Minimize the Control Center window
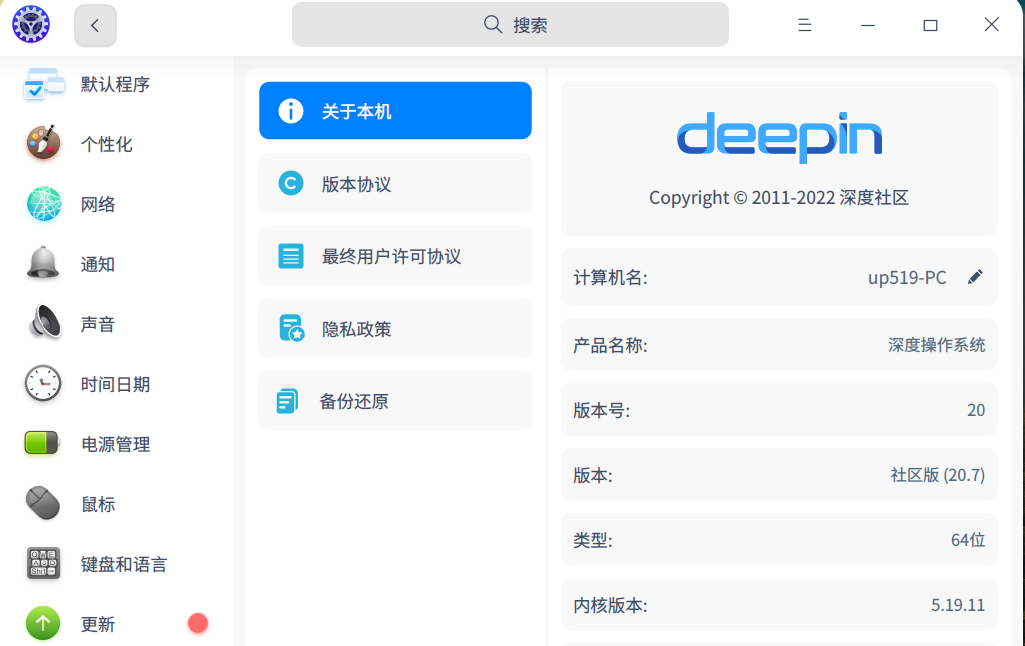 867,25
